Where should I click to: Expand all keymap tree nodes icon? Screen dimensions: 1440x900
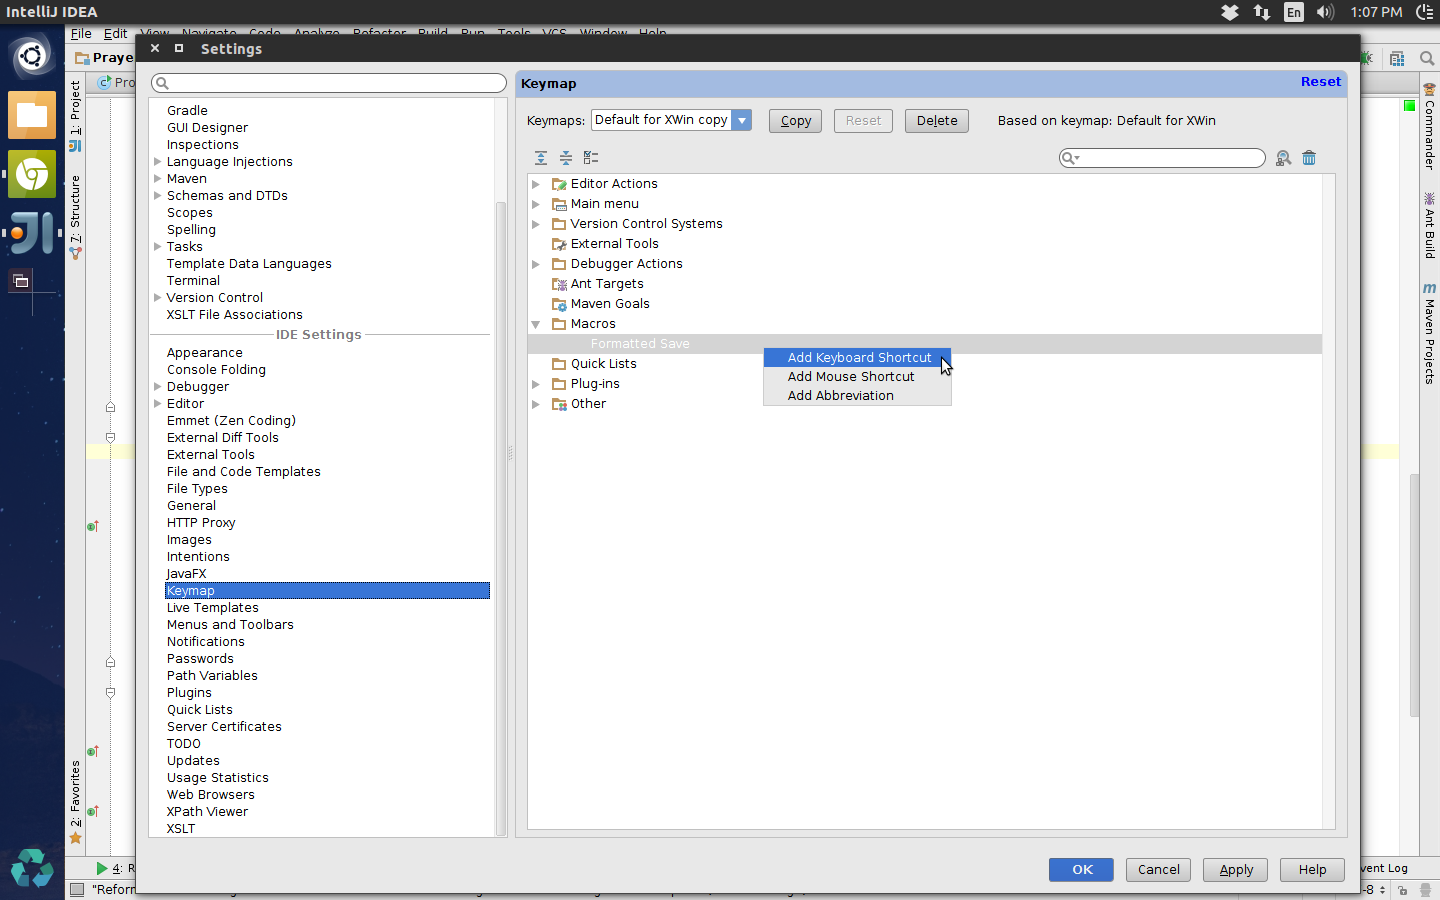[x=541, y=158]
